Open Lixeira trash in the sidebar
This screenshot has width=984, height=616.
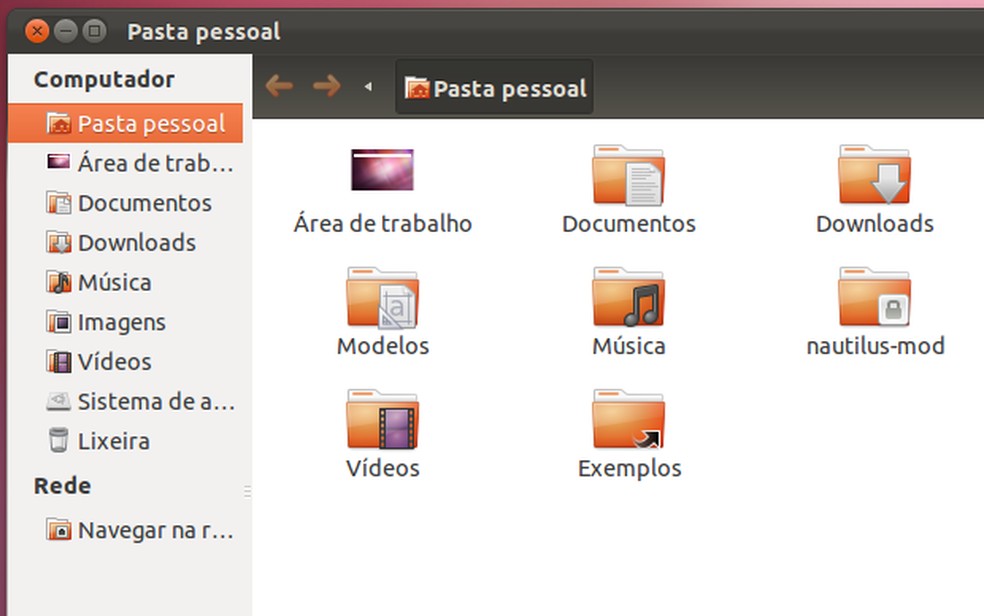tap(126, 441)
